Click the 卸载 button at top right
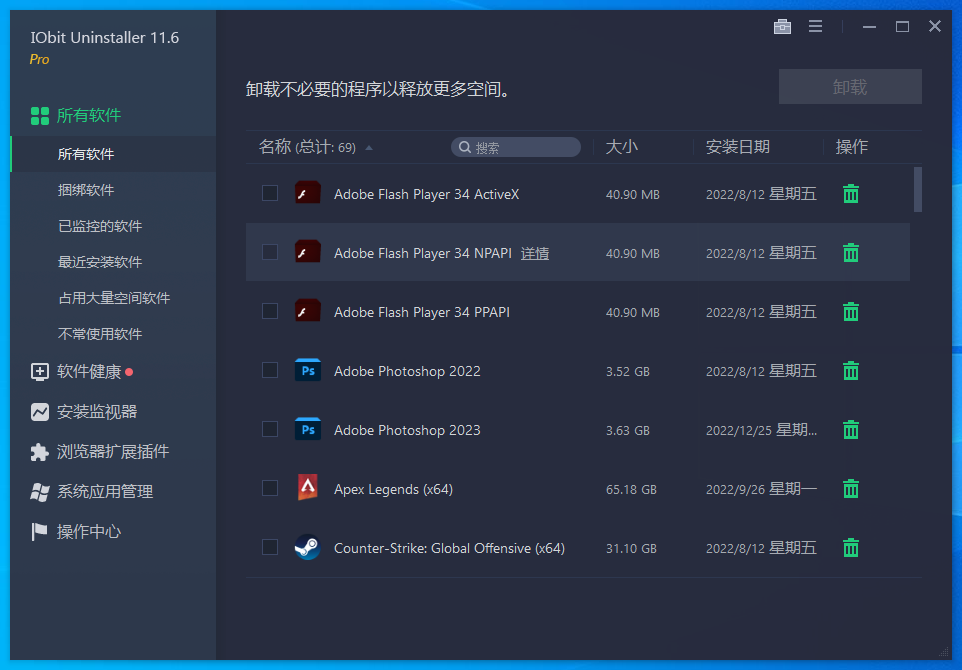The width and height of the screenshot is (962, 670). coord(849,86)
